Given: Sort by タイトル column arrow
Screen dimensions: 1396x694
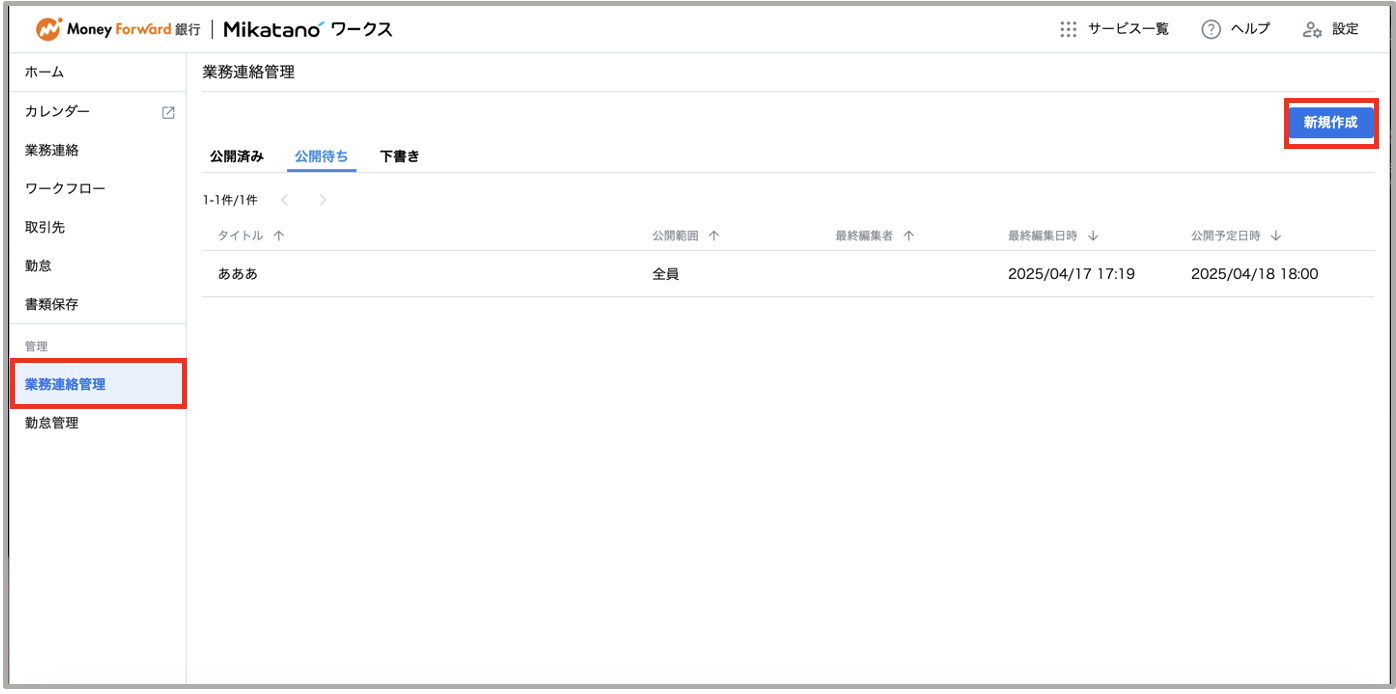Looking at the screenshot, I should (x=279, y=236).
